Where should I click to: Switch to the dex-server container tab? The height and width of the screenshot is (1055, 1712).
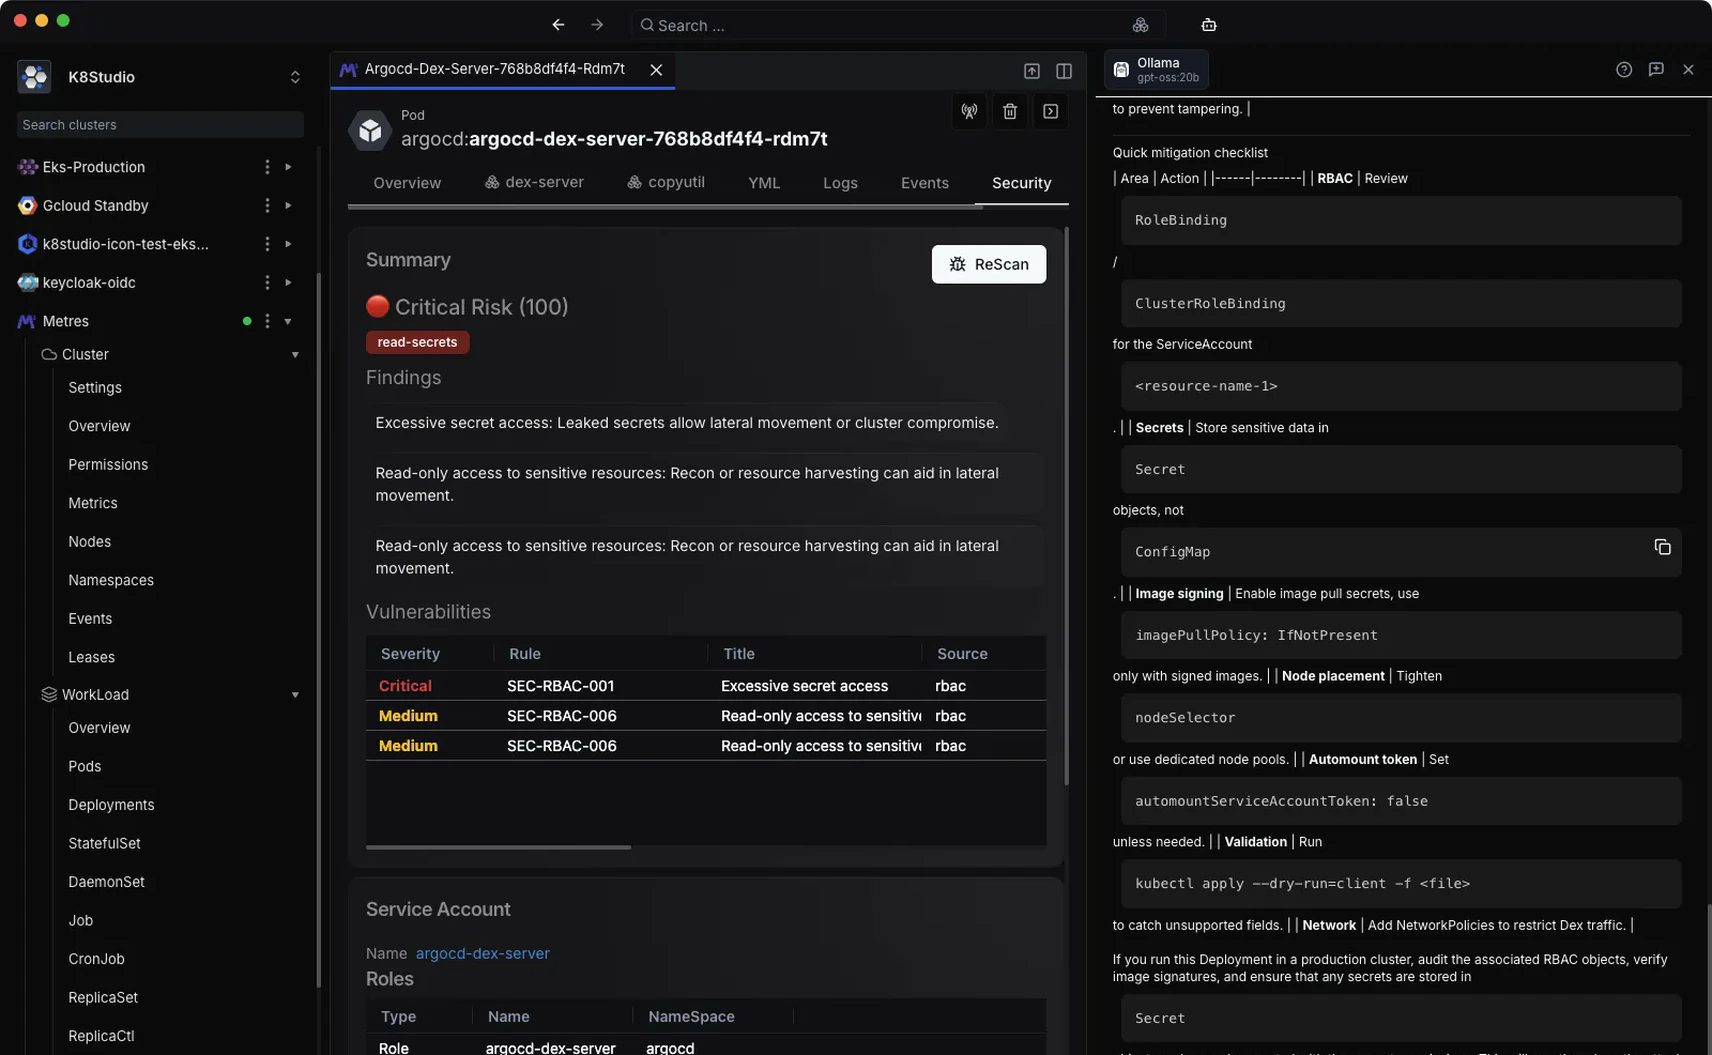[534, 182]
